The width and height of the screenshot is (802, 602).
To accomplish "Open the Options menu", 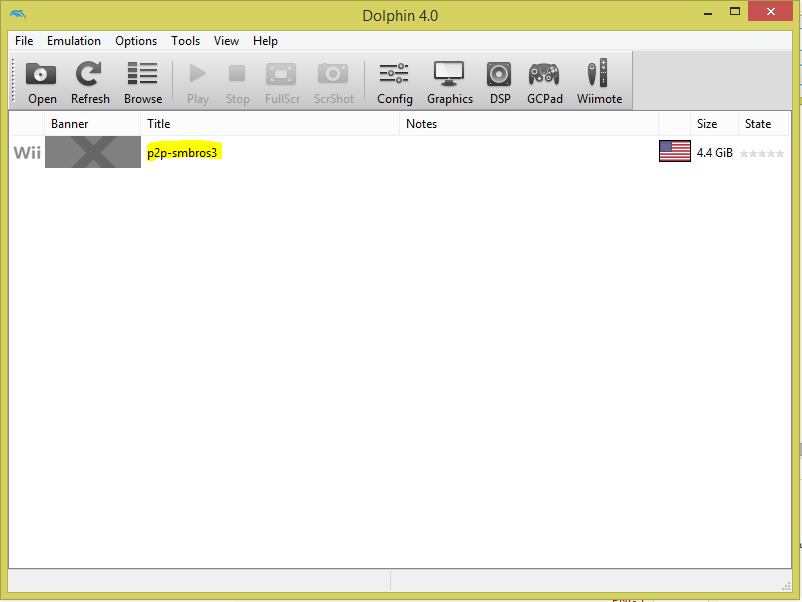I will (x=136, y=41).
